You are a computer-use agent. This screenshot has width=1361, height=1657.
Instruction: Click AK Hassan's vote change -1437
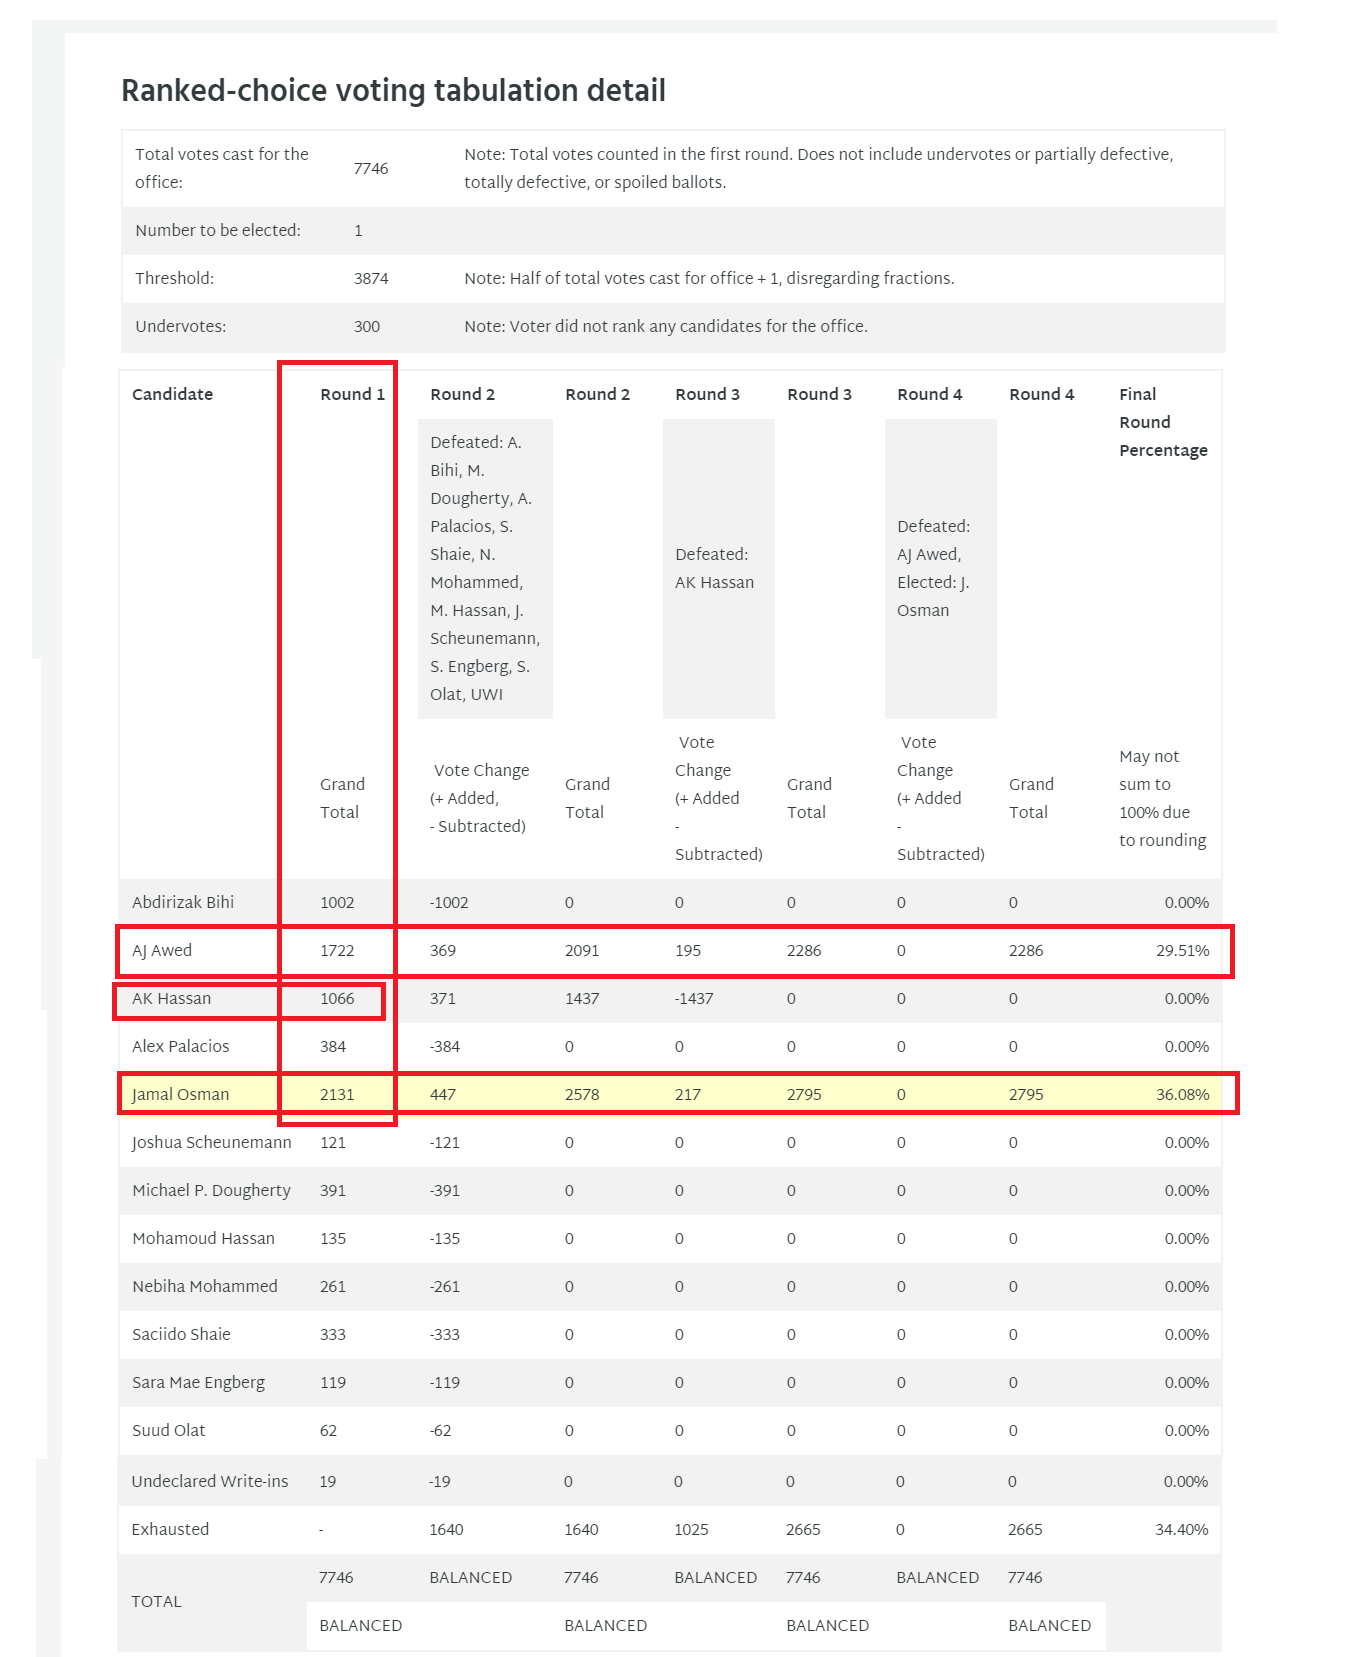click(694, 998)
